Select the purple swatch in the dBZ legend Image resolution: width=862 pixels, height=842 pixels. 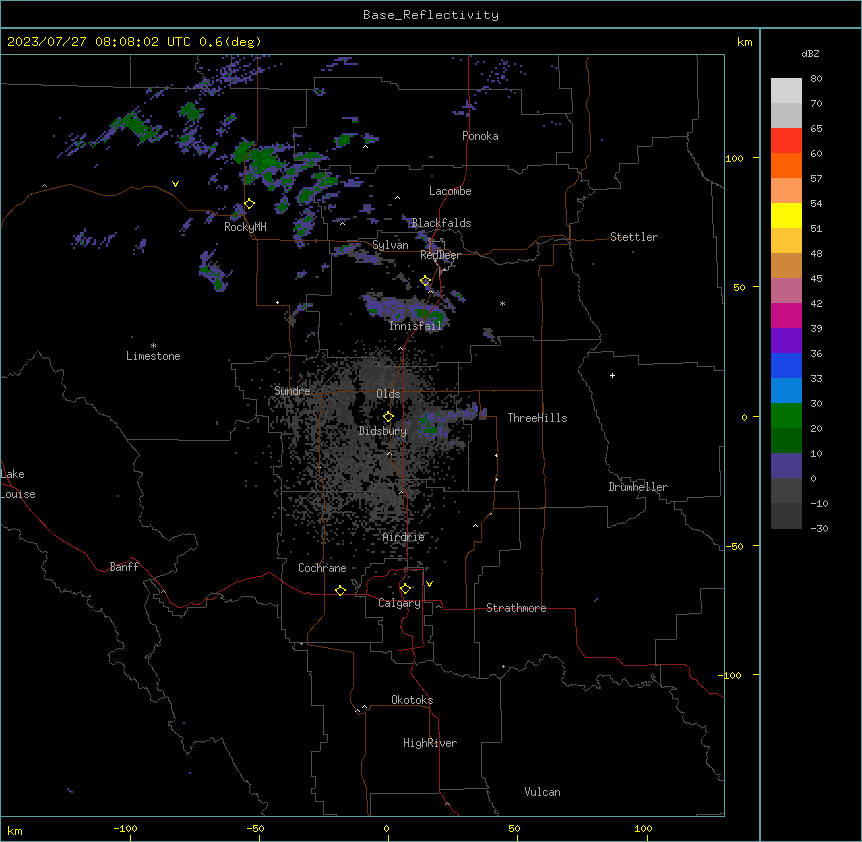[786, 340]
